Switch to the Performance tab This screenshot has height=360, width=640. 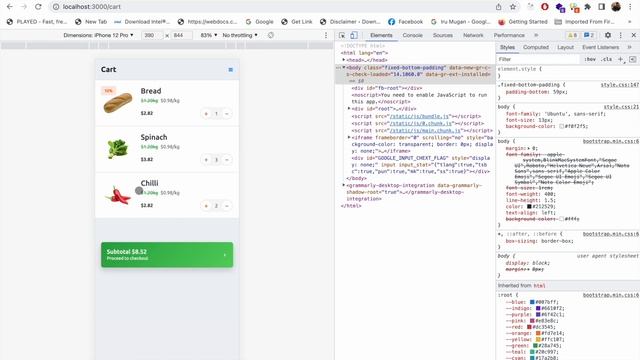509,36
